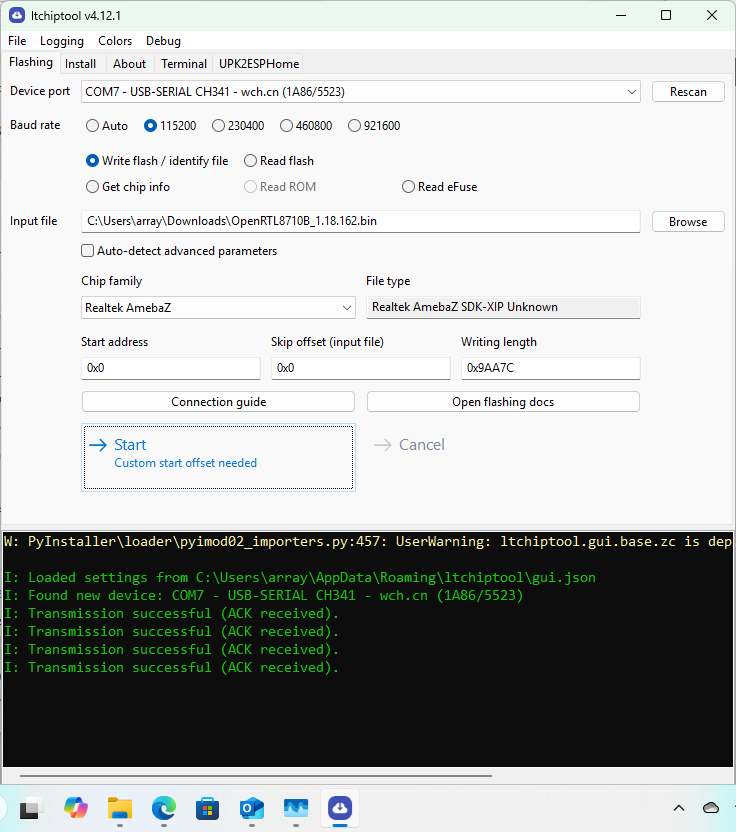Open the Debug menu
The image size is (736, 832).
click(163, 41)
